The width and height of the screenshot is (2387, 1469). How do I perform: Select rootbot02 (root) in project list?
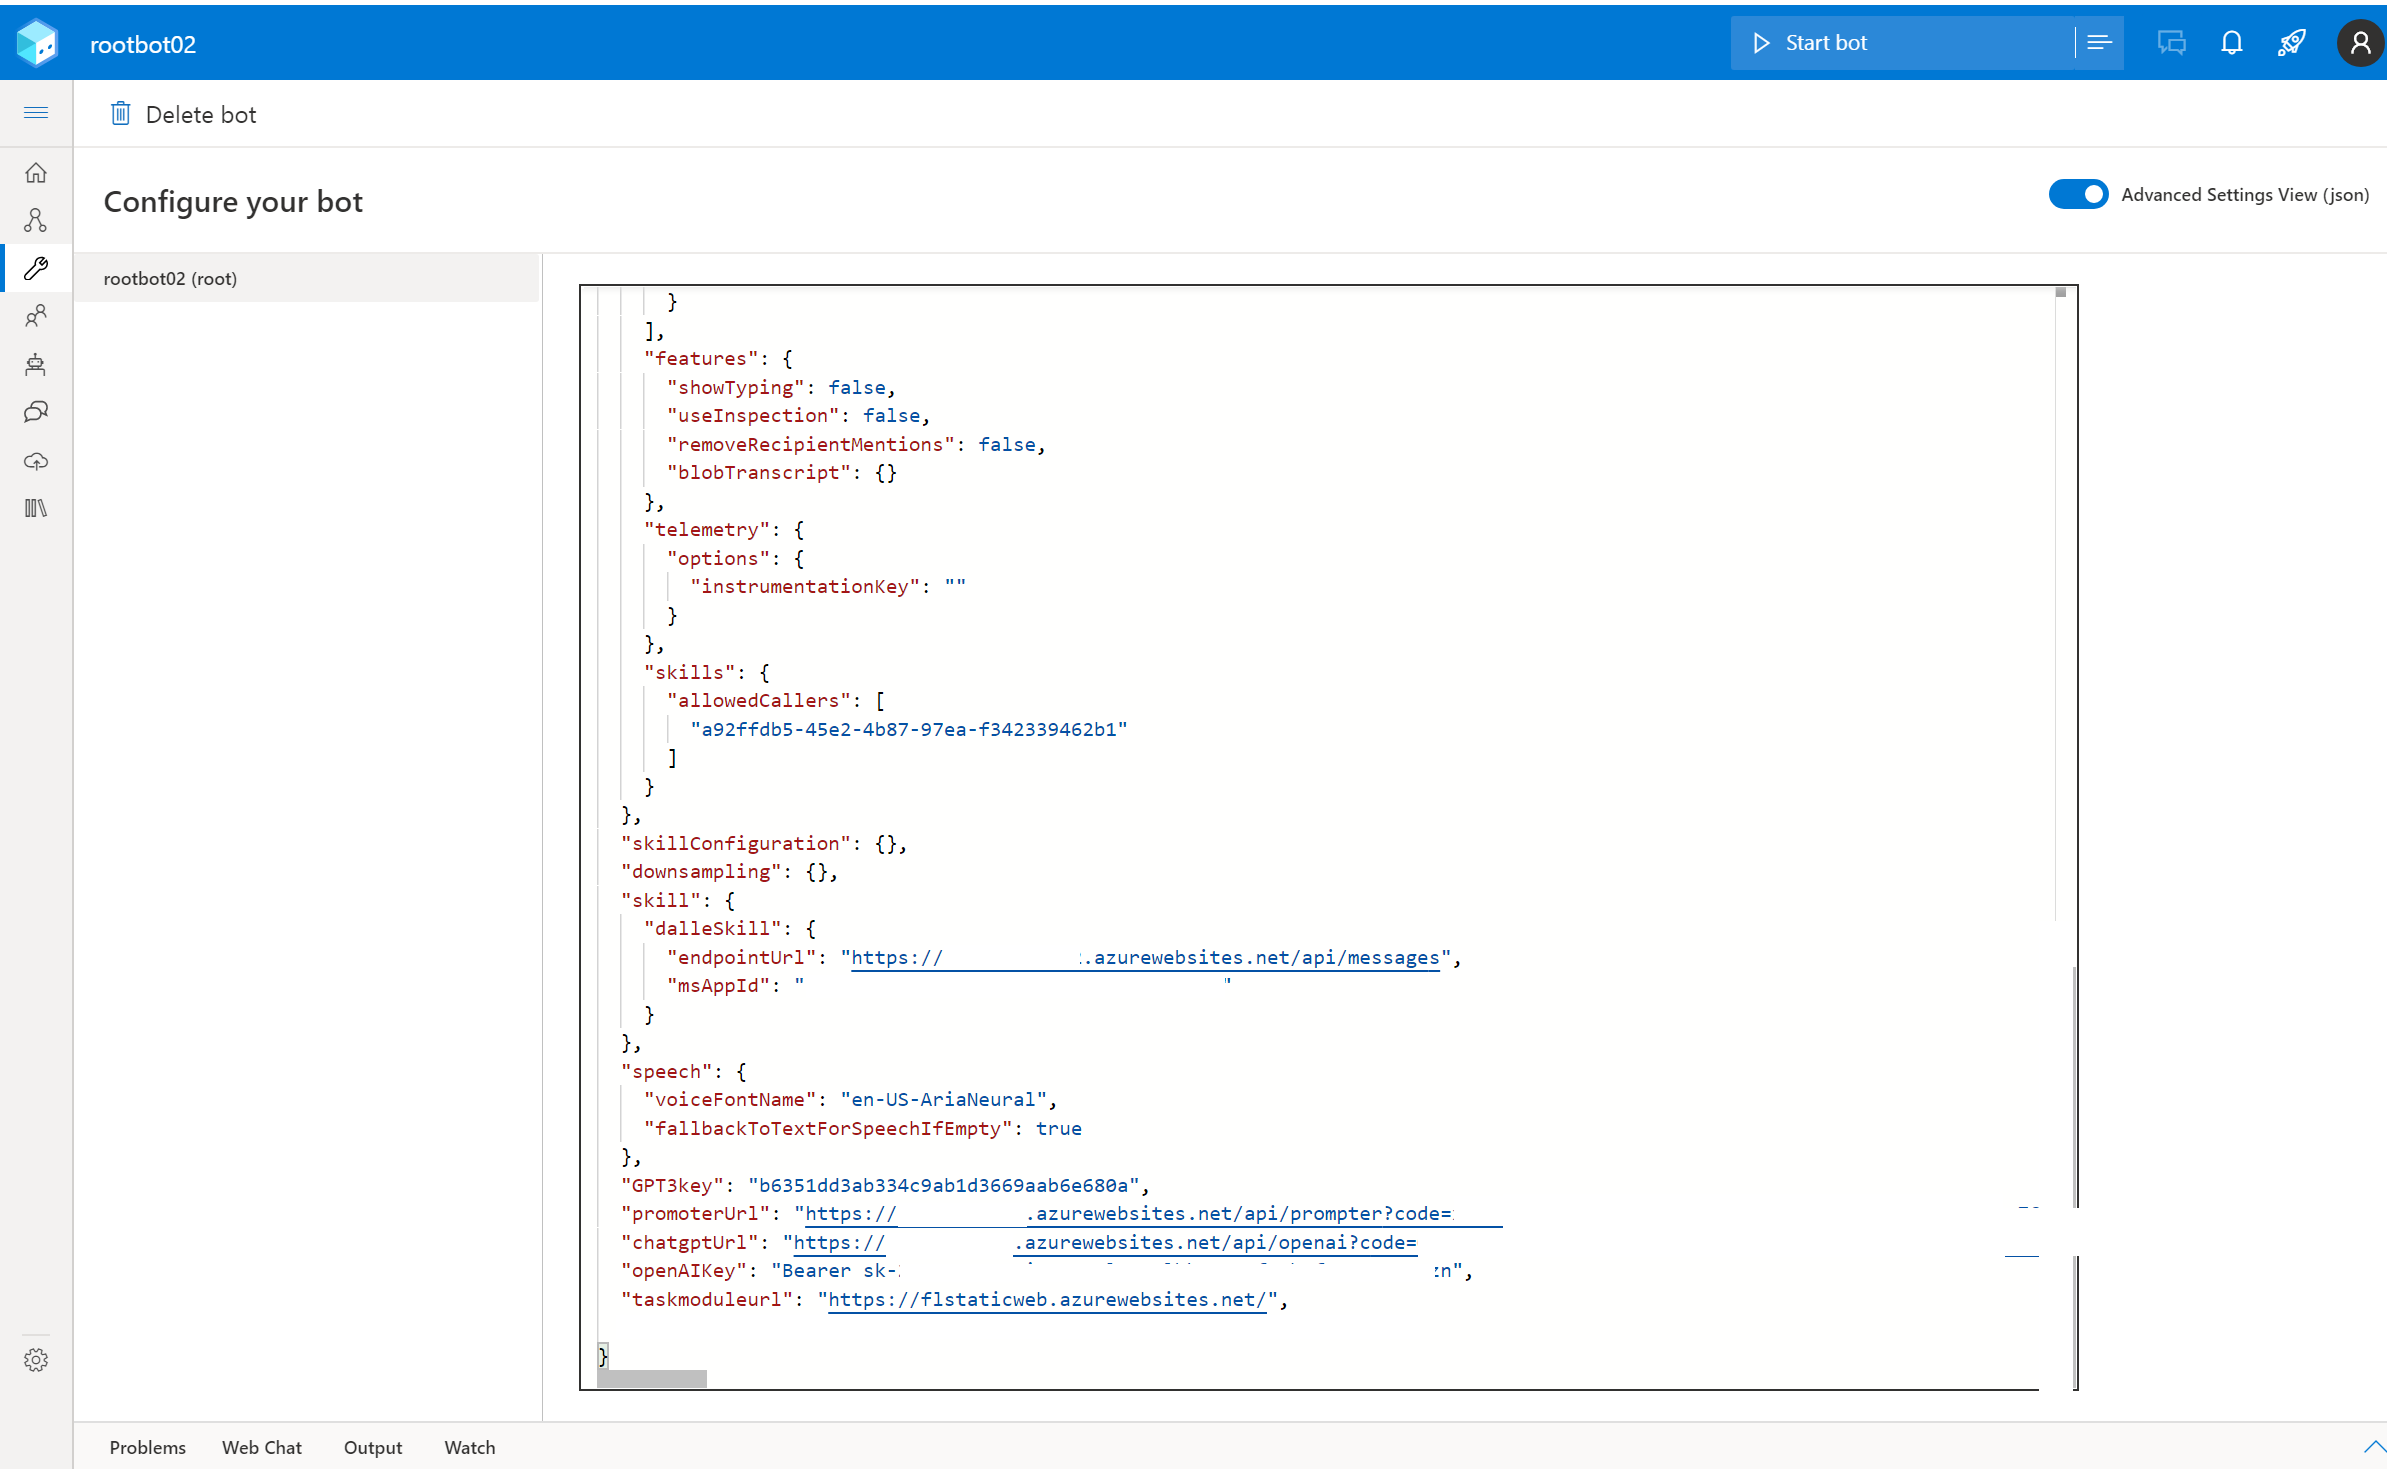pos(307,278)
